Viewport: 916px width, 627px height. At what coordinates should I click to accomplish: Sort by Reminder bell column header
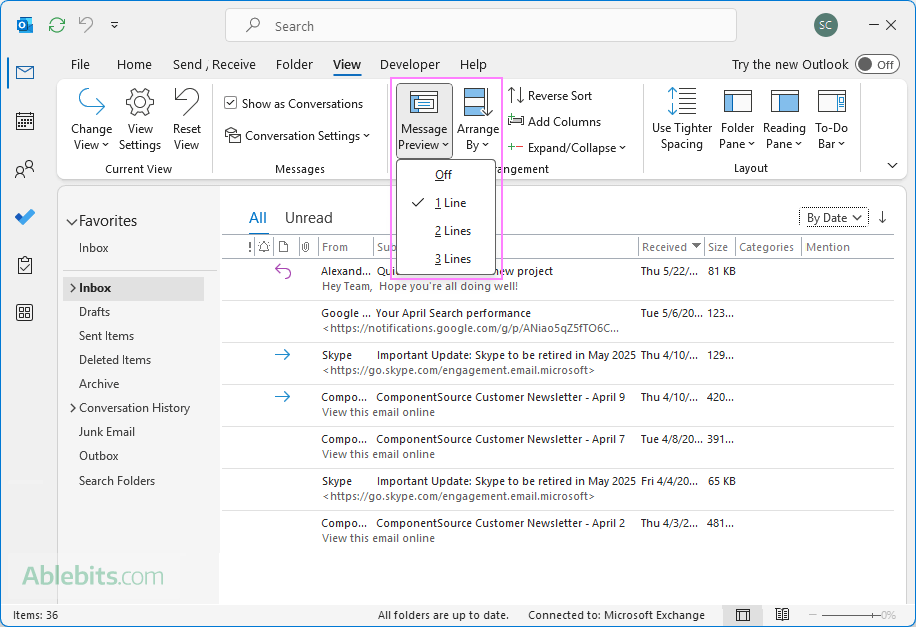click(264, 247)
